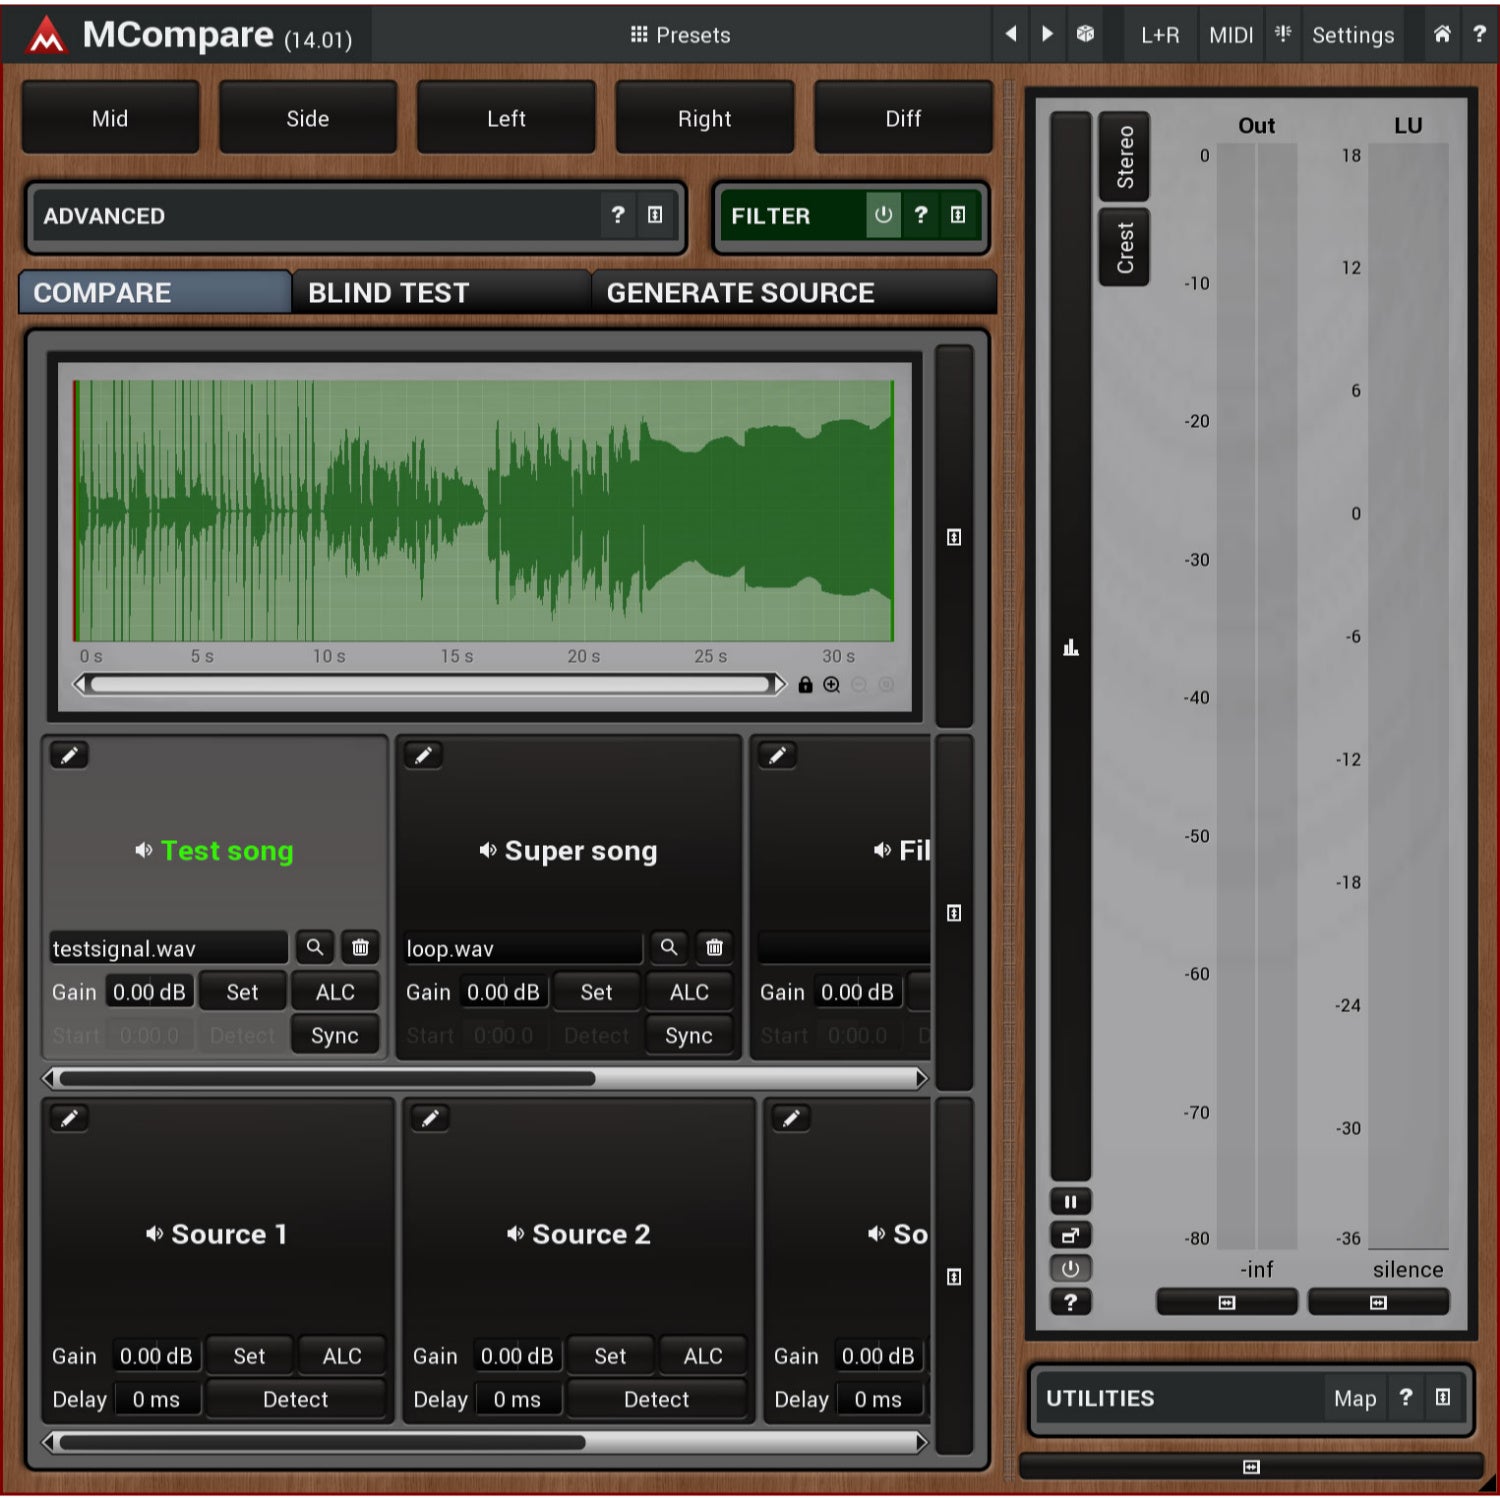Enable the Mid monitoring button
Image resolution: width=1500 pixels, height=1500 pixels.
pos(110,118)
